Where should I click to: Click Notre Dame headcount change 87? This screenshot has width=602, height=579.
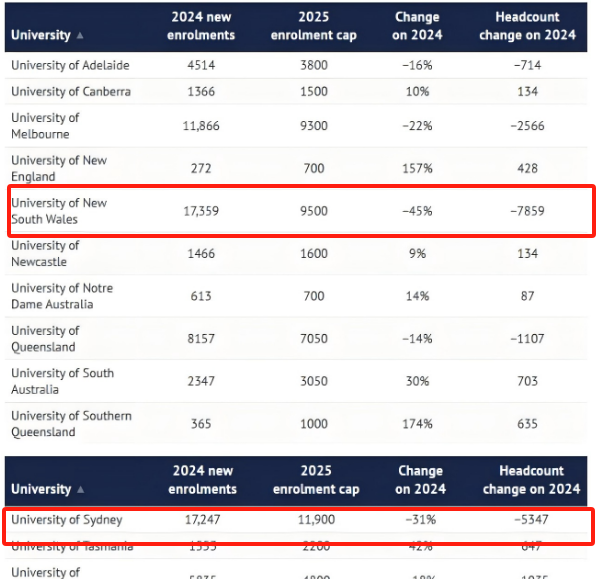click(528, 296)
